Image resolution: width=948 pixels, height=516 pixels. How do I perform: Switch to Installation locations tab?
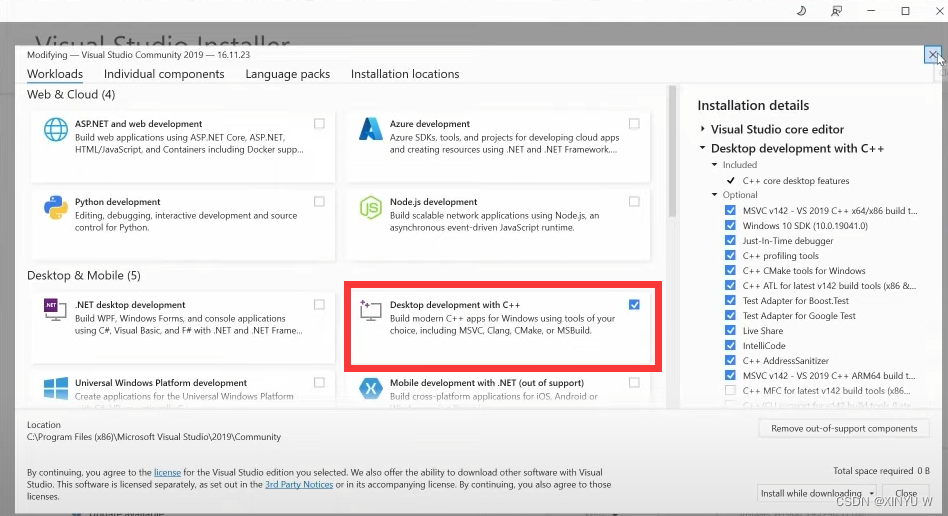(405, 74)
